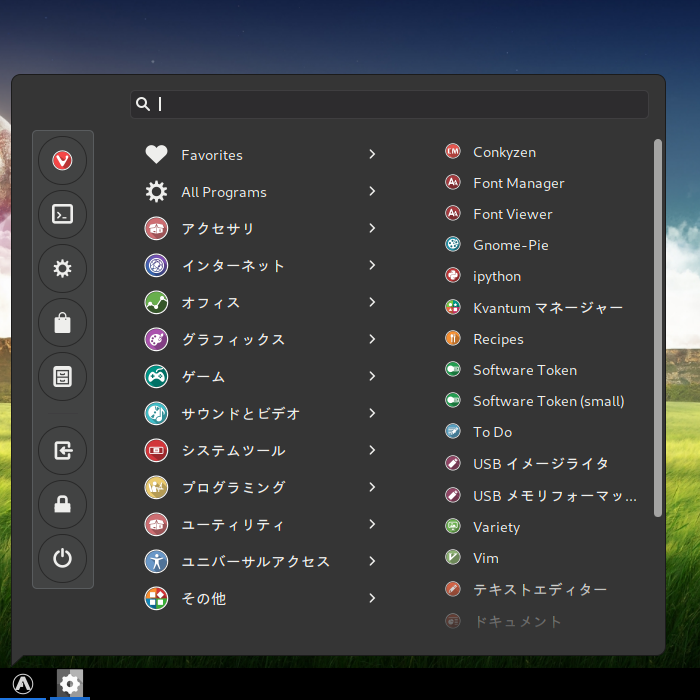This screenshot has height=700, width=700.
Task: Expand the グラフィックス submenu arrow
Action: click(372, 339)
